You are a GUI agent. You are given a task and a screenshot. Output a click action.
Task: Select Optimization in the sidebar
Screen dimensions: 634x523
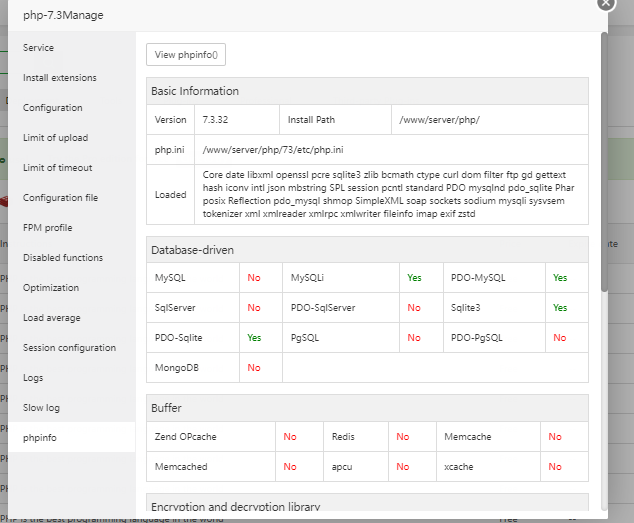(51, 288)
